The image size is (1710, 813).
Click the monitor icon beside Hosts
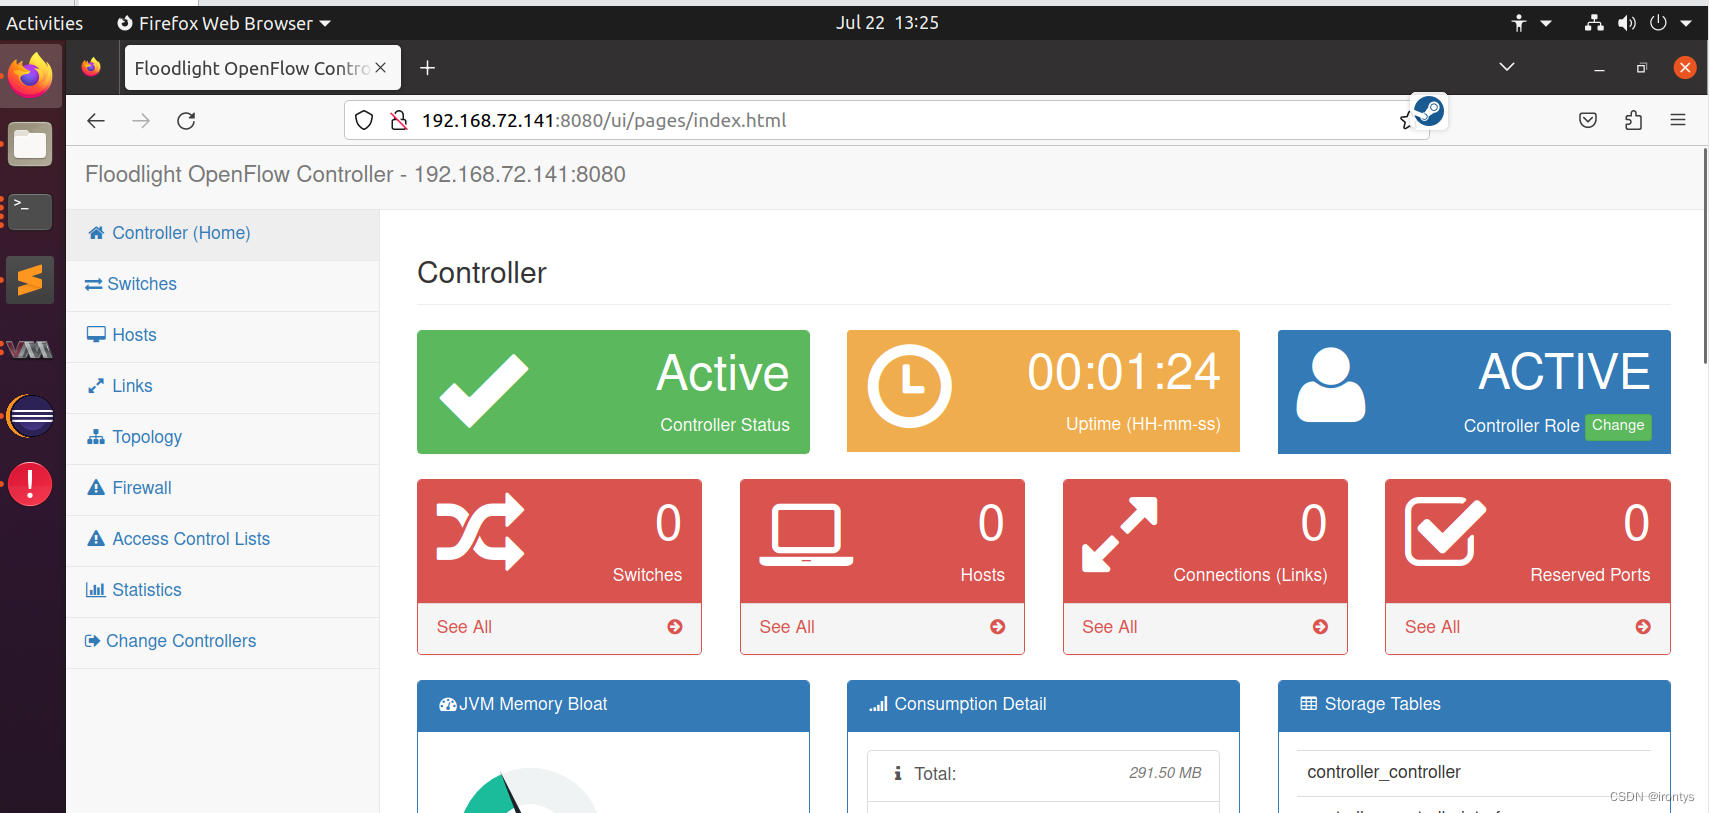[x=96, y=335]
